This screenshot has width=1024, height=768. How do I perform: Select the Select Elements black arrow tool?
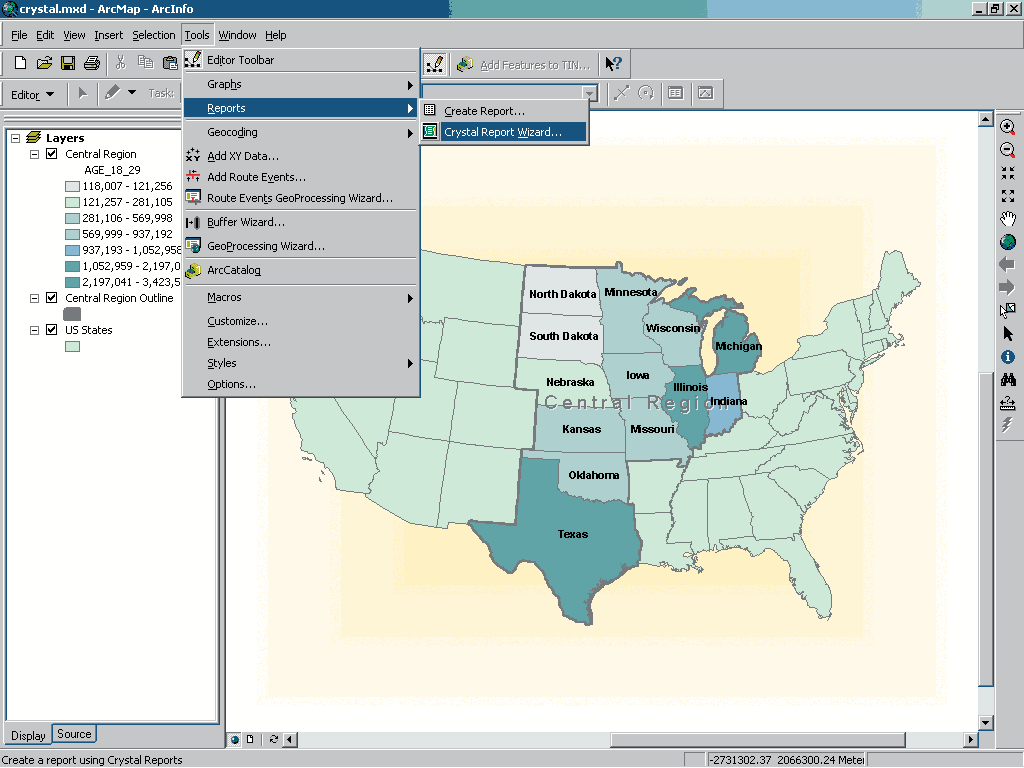click(1008, 334)
